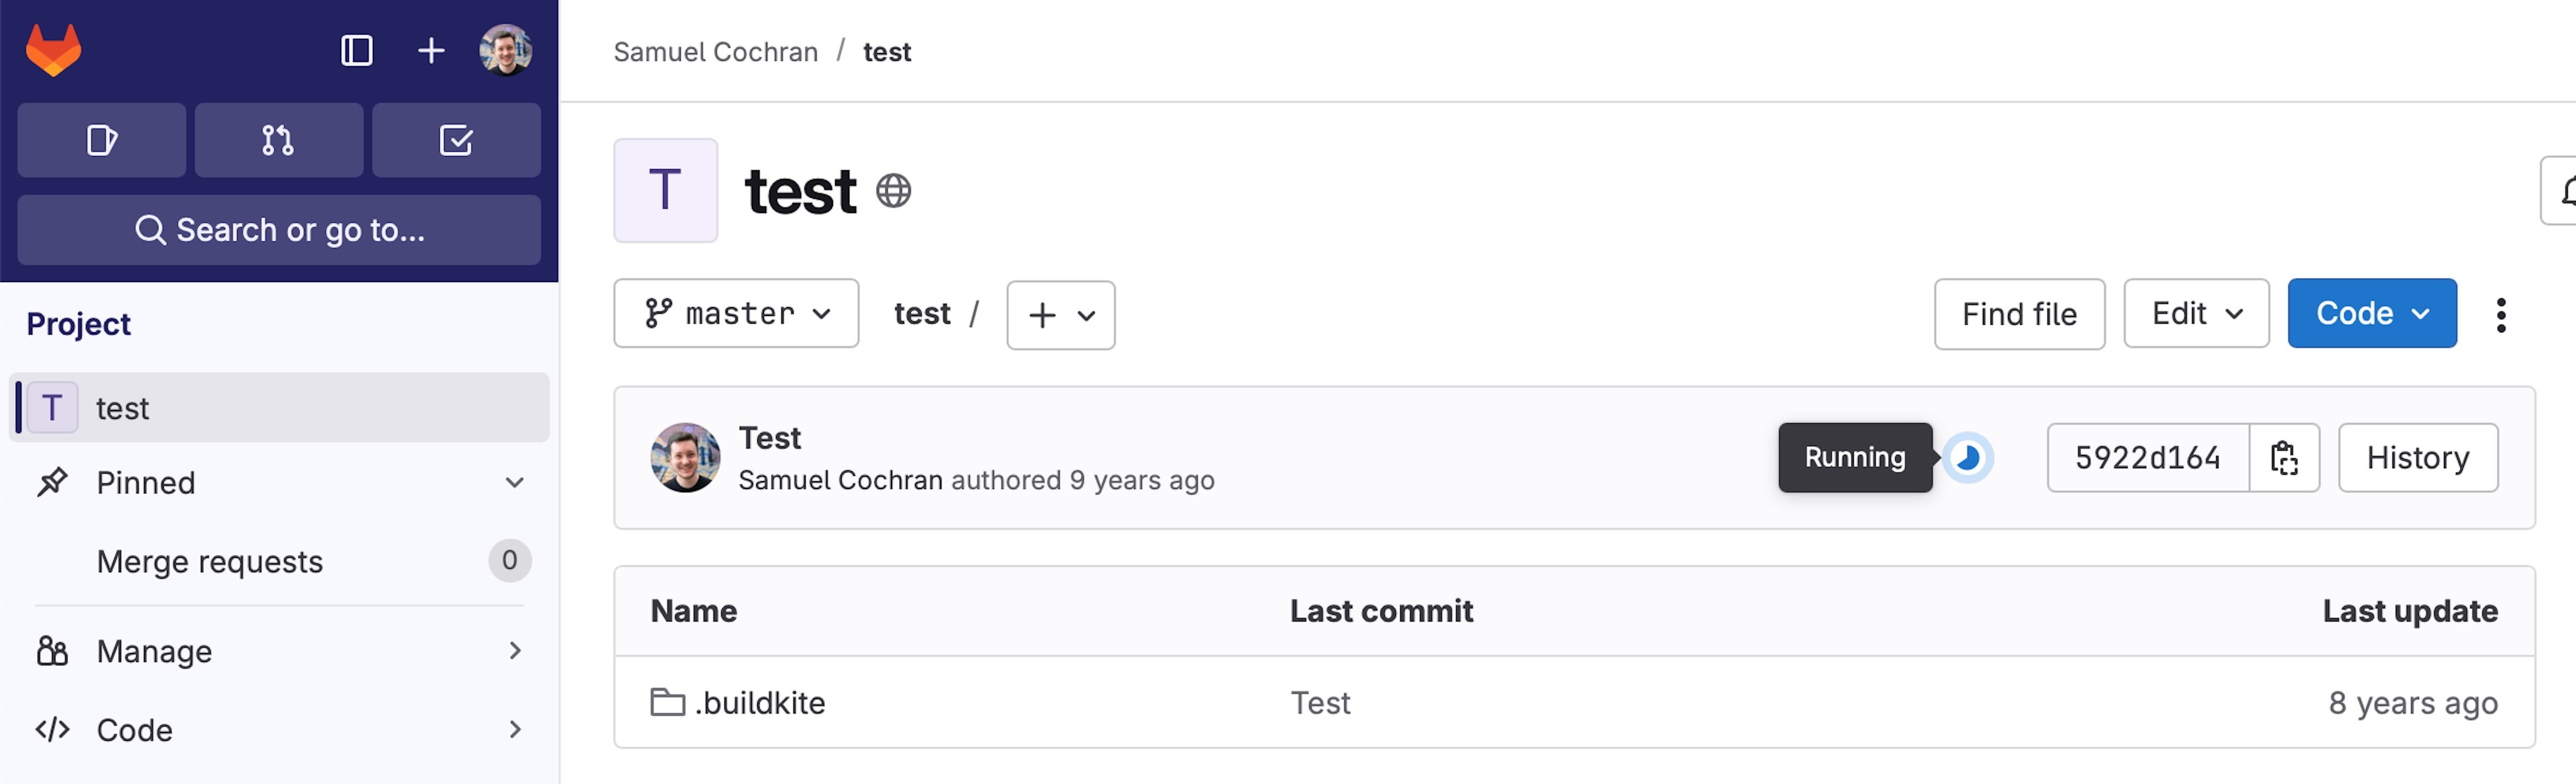Click the Find file button
Viewport: 2576px width, 784px height.
(x=2018, y=313)
